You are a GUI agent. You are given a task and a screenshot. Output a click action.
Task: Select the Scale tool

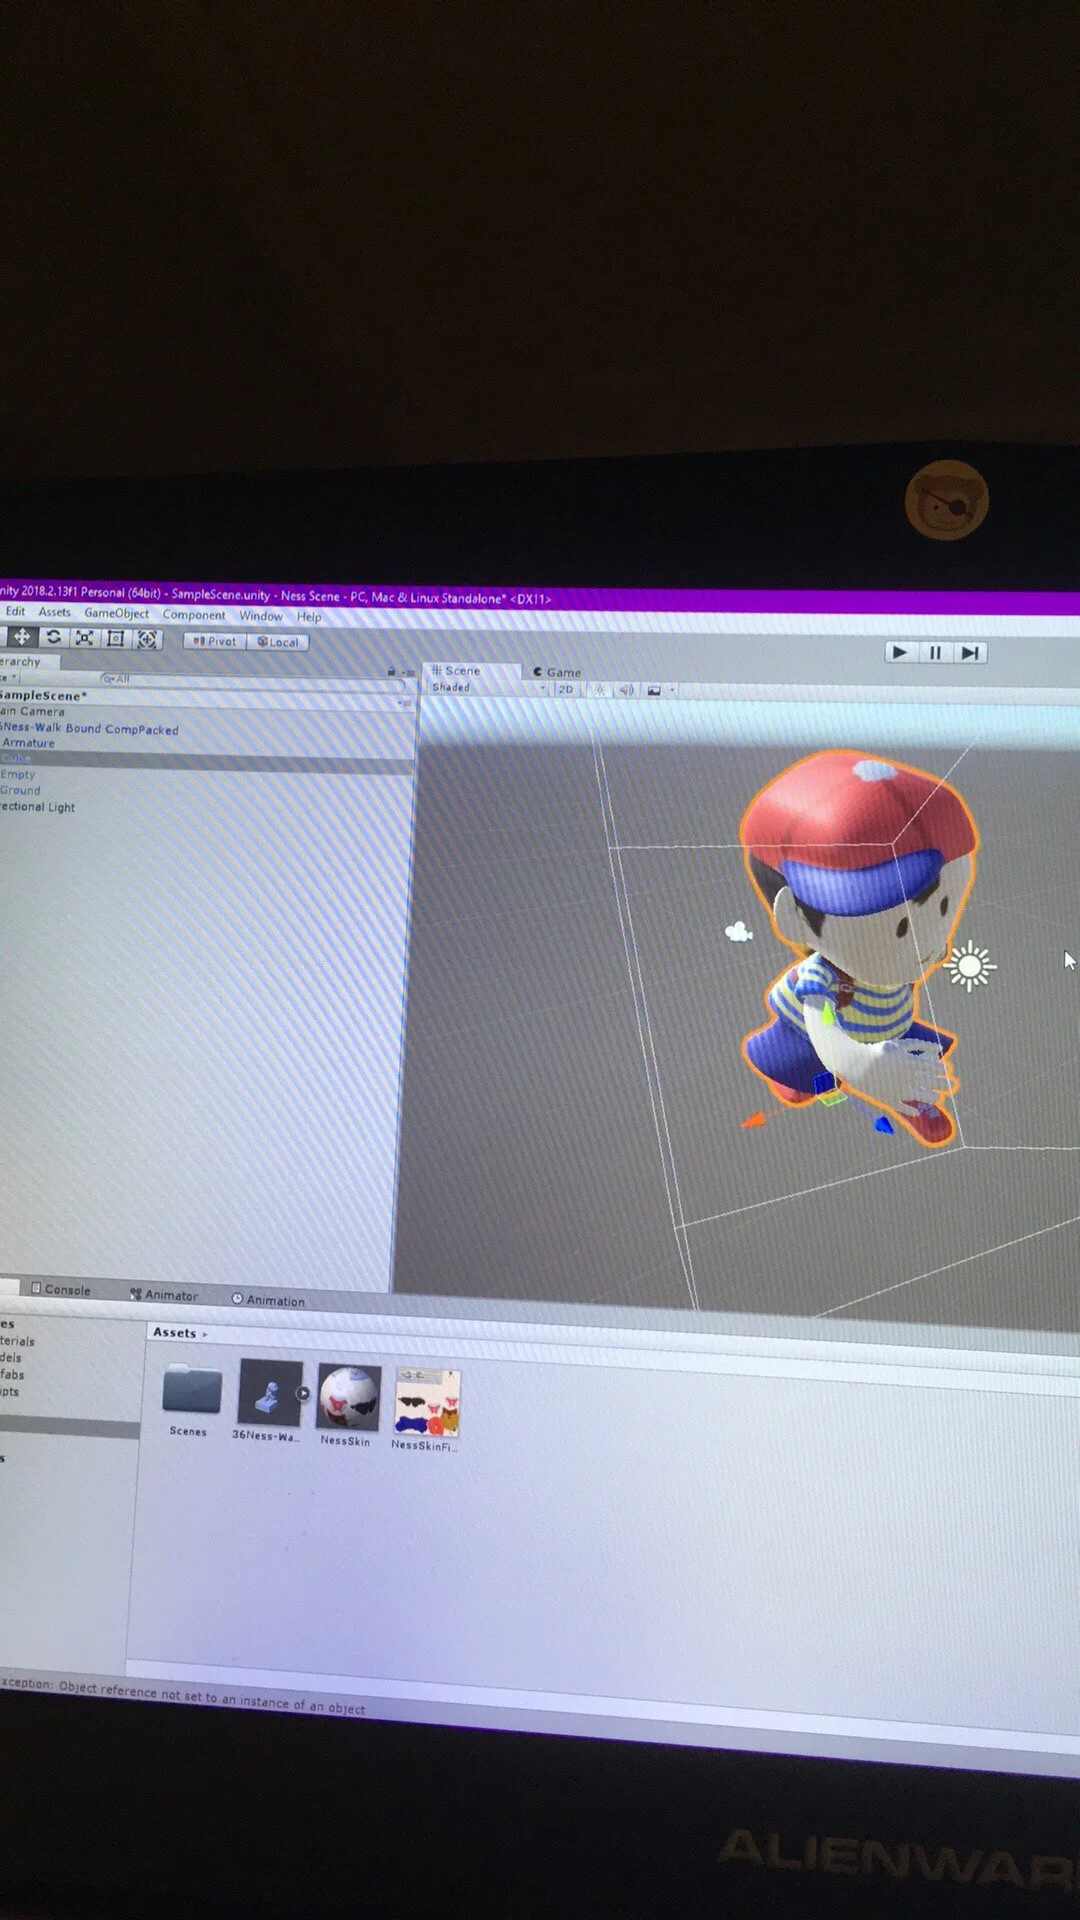[x=84, y=638]
